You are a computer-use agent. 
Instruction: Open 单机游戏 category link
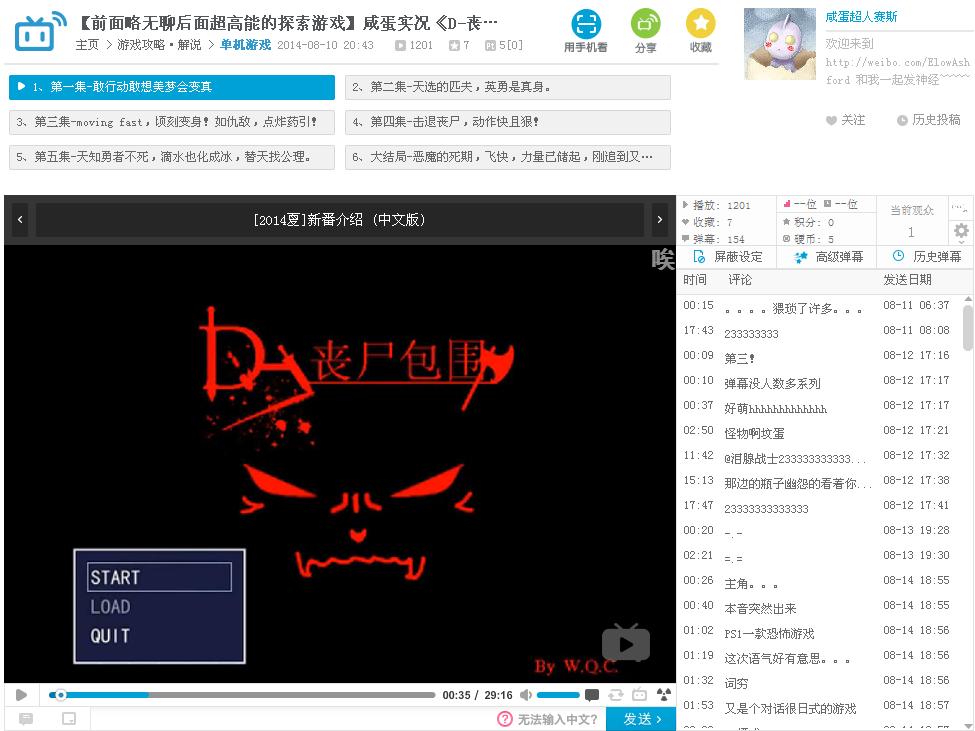246,45
